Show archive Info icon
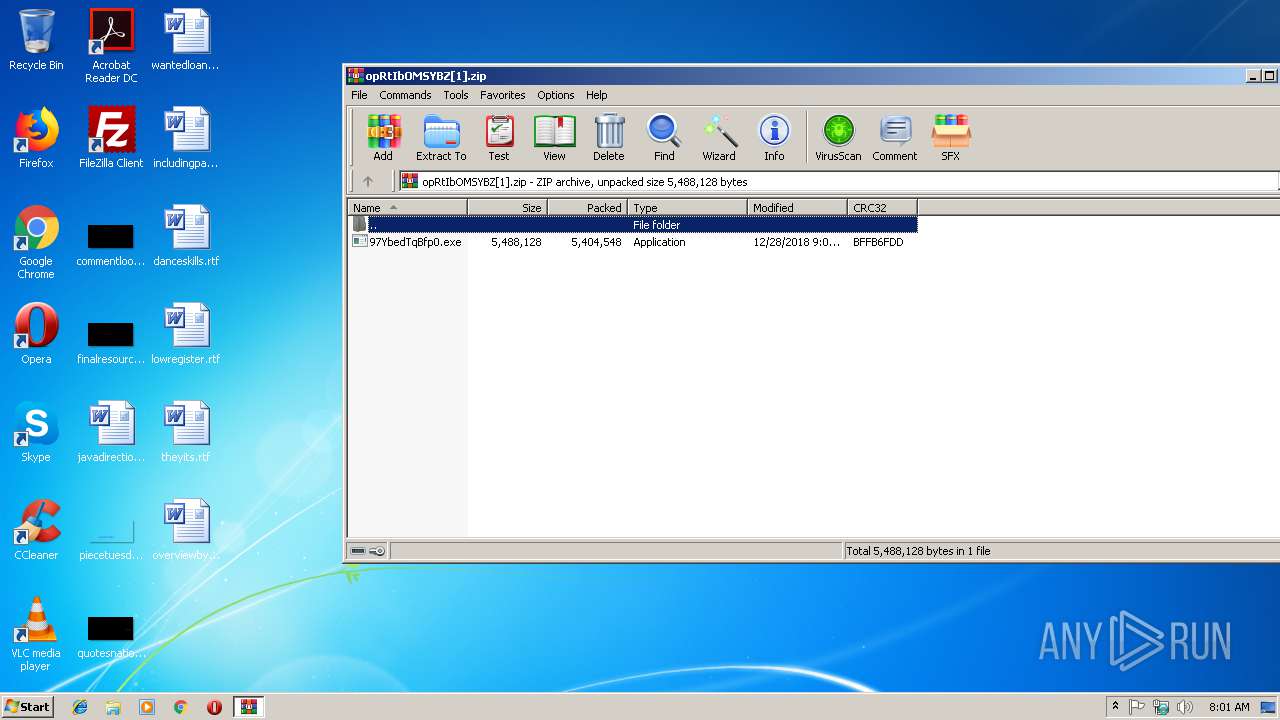 tap(774, 138)
